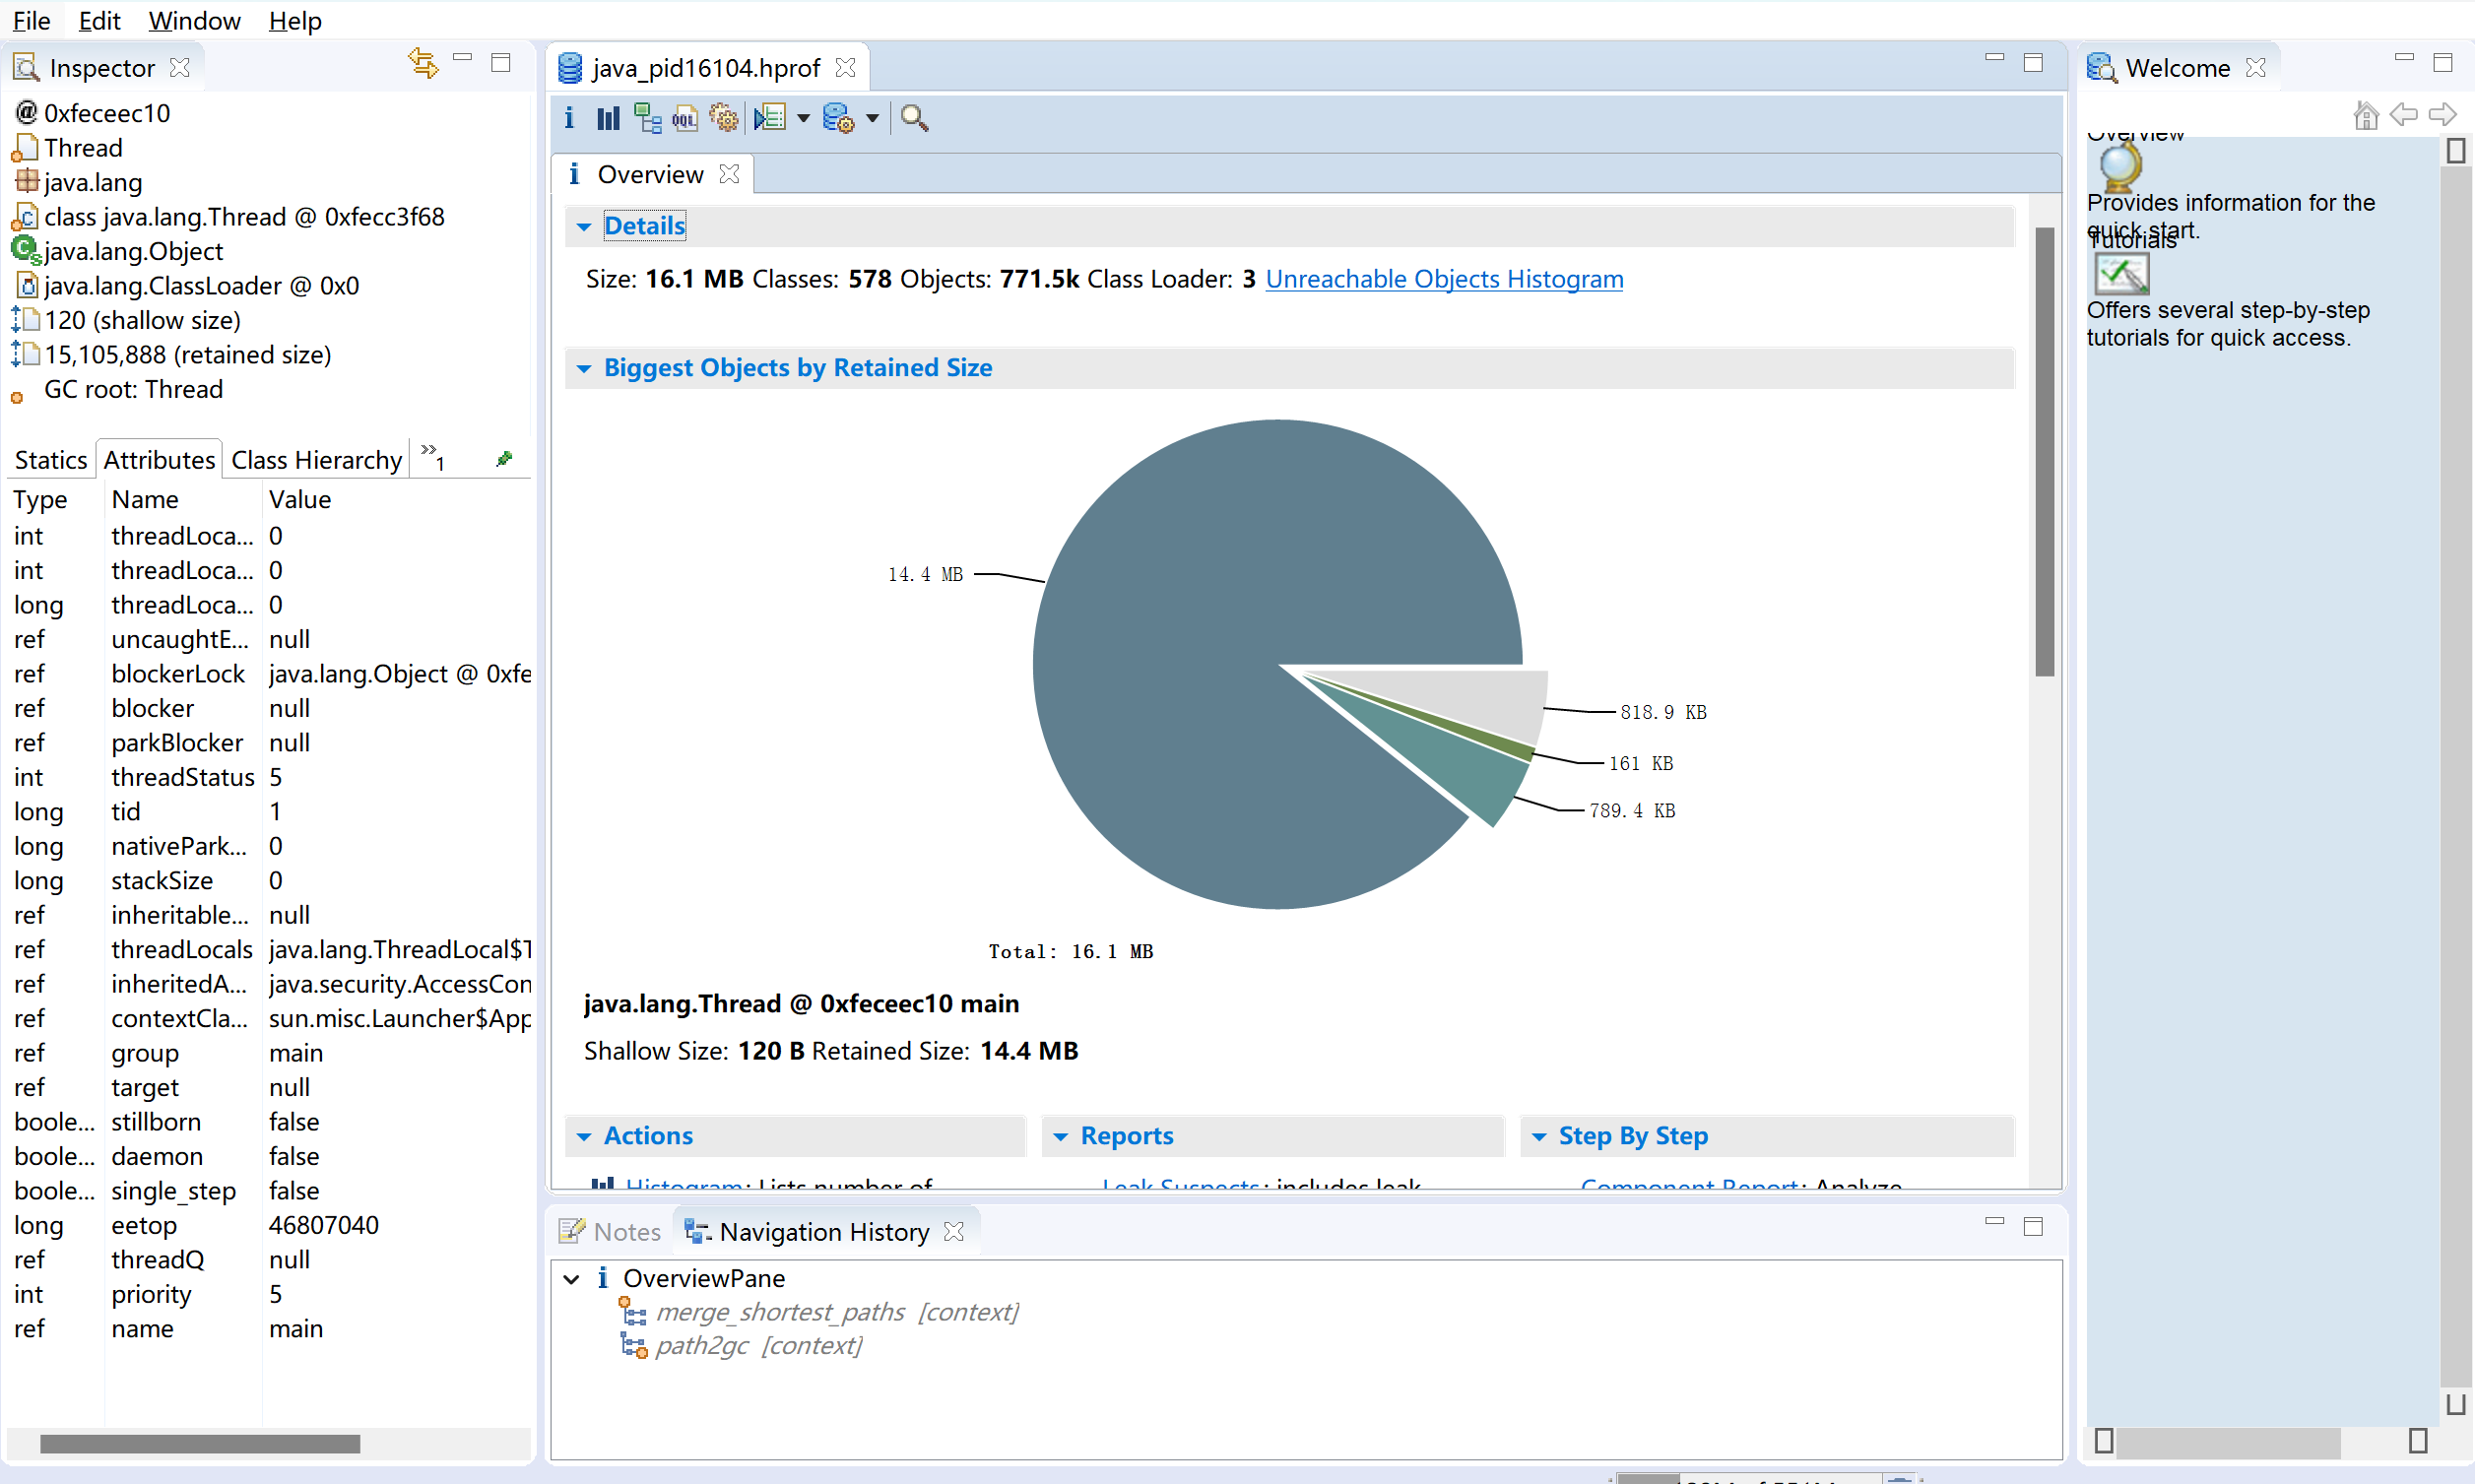Toggle the green pin in Inspector tabs
Screen dimensions: 2475x1484
[x=504, y=459]
